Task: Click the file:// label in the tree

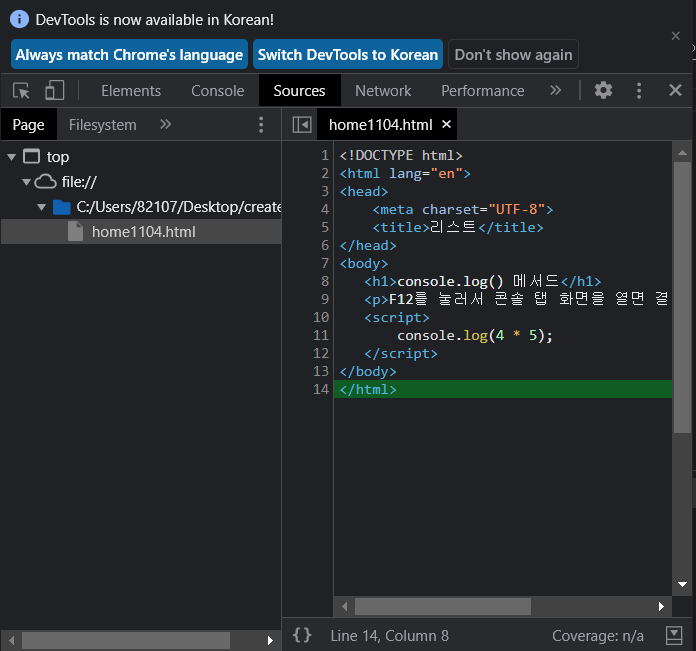Action: (79, 181)
